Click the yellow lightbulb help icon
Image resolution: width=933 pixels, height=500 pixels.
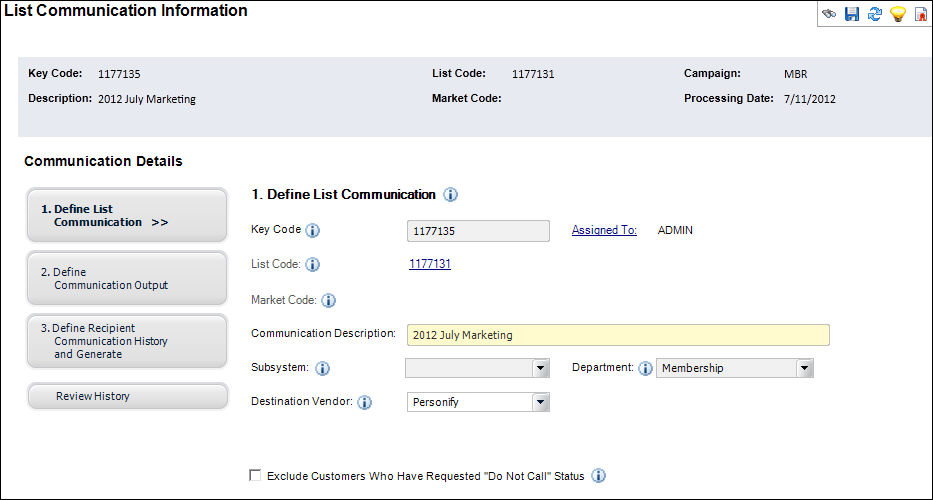tap(897, 14)
